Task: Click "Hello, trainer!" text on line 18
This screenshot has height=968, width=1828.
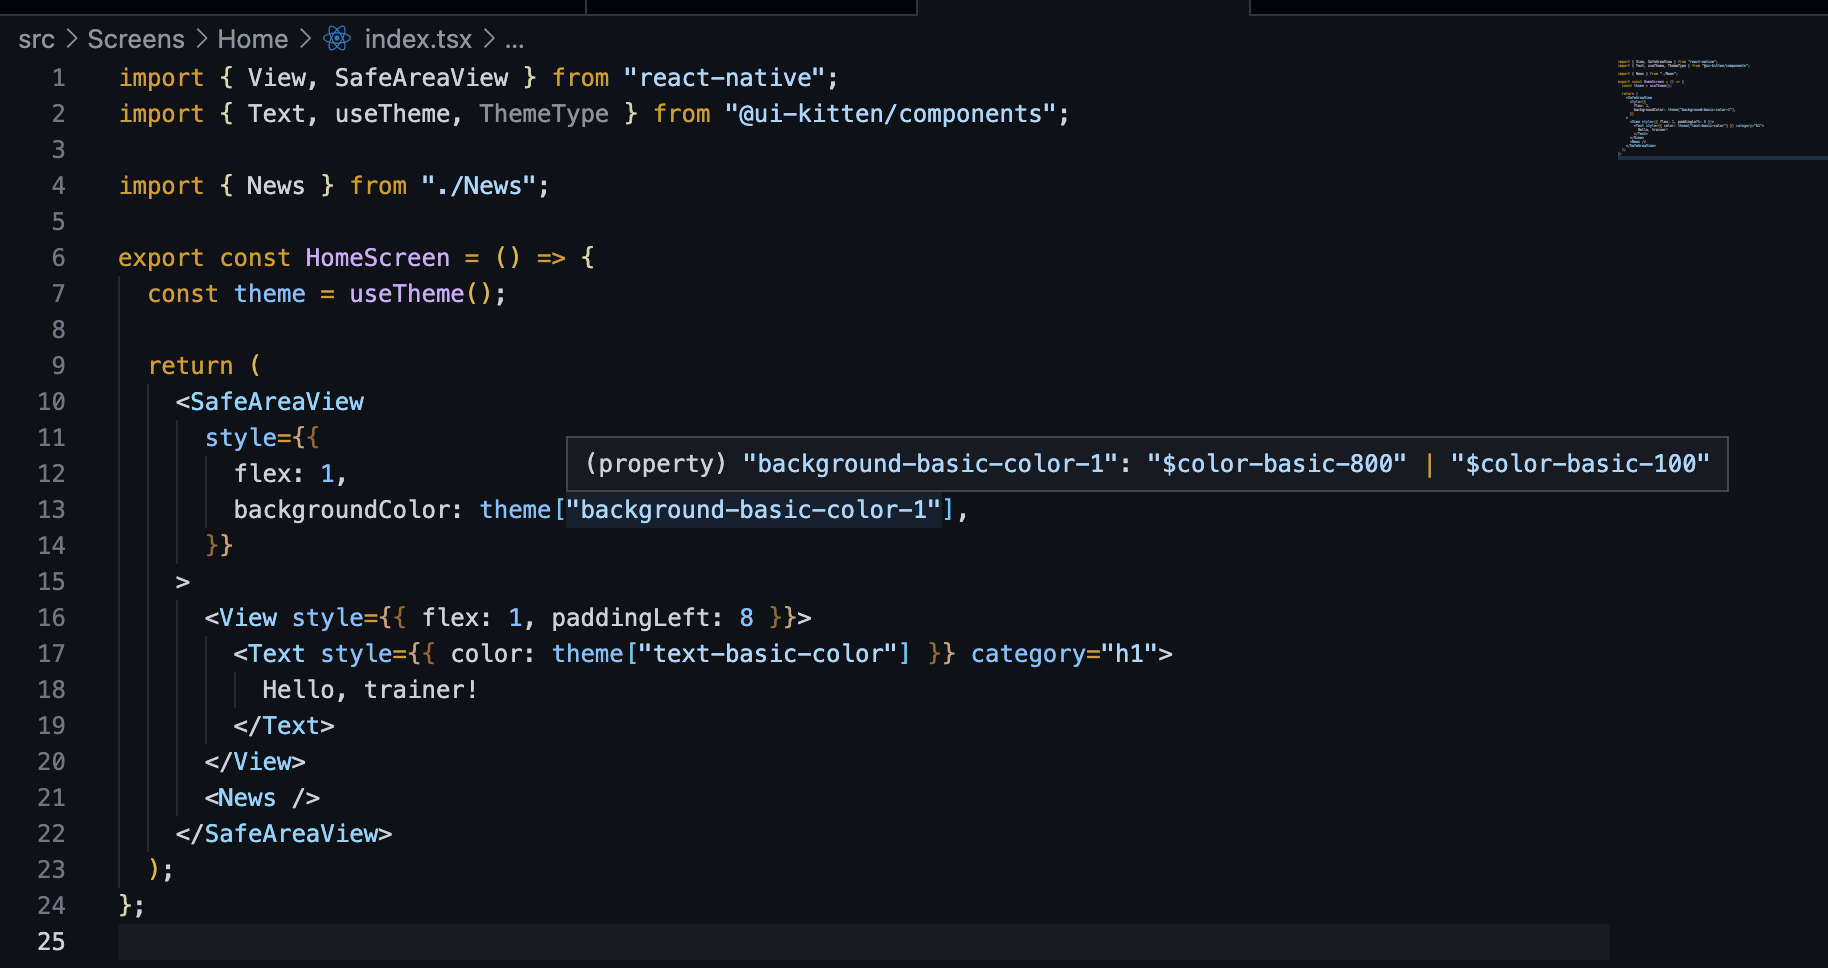Action: pyautogui.click(x=368, y=689)
